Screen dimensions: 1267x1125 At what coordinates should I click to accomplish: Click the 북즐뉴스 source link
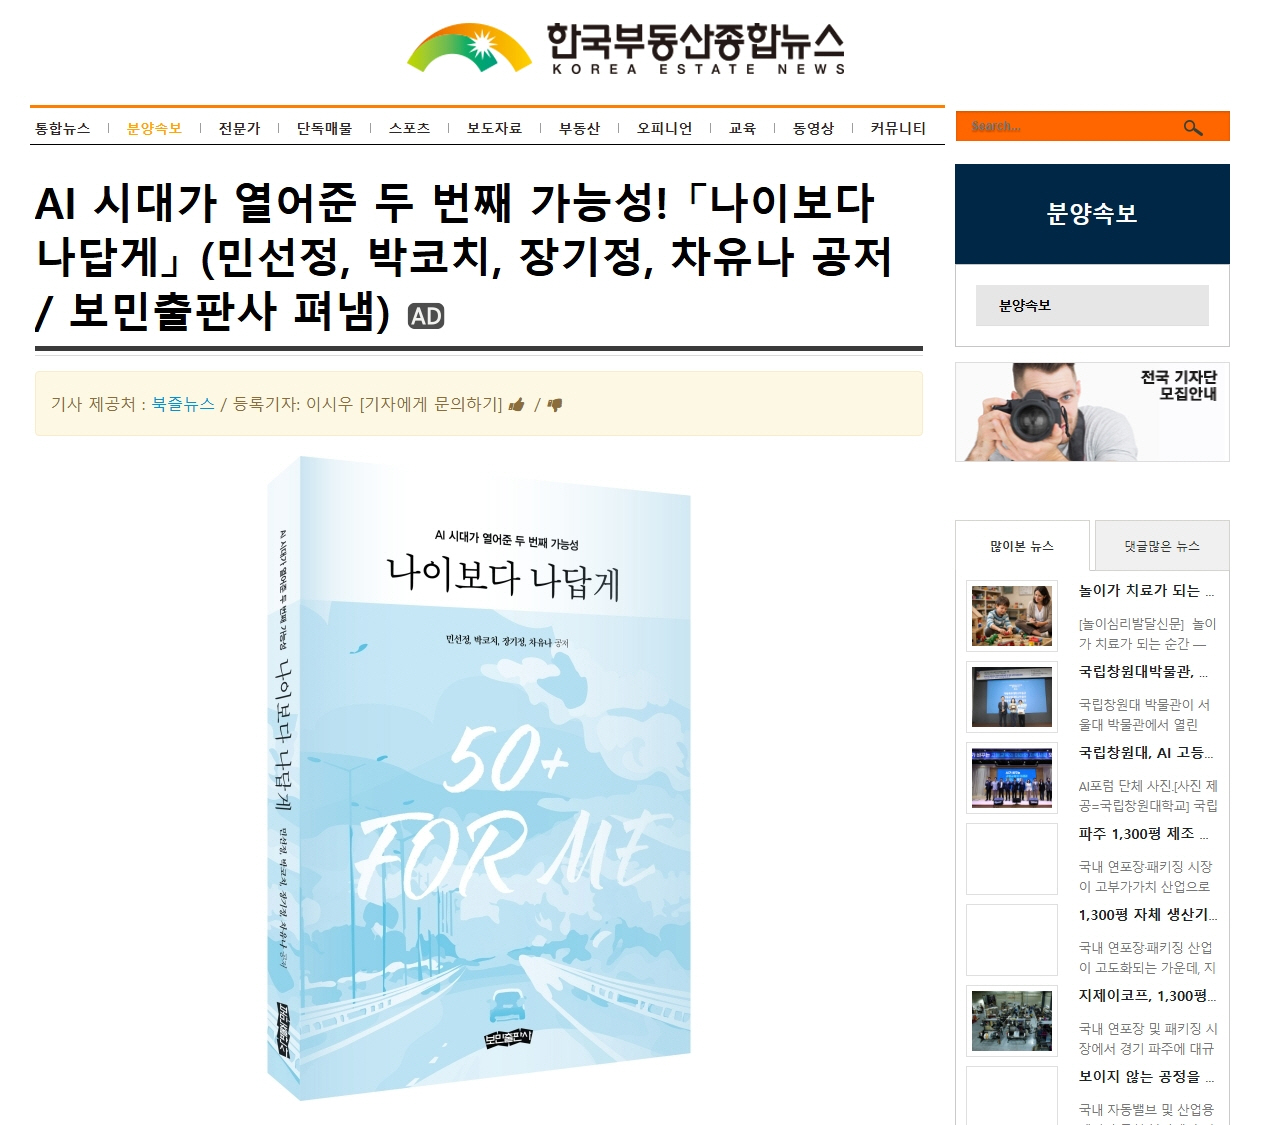[x=183, y=404]
